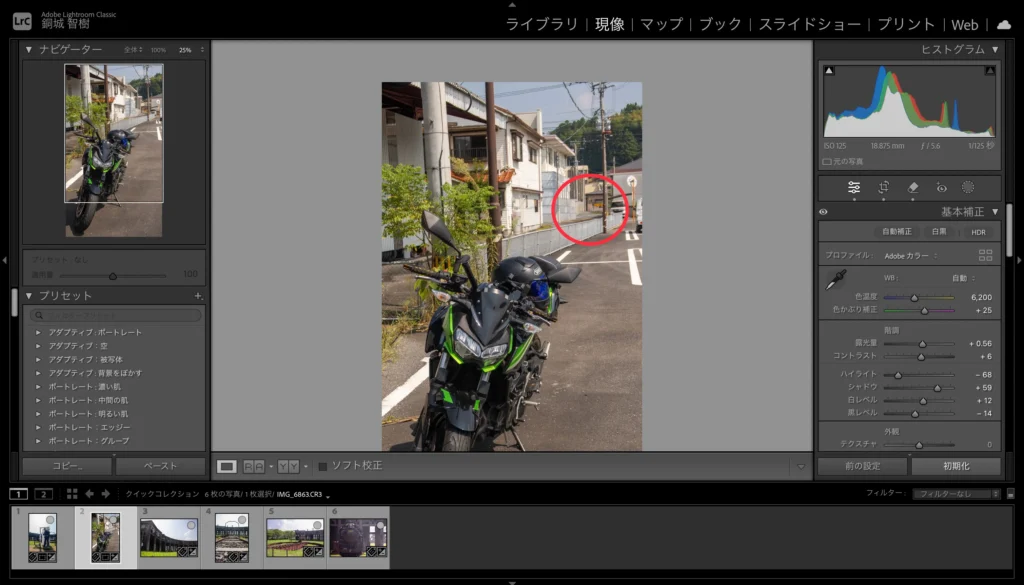Open the Red Eye correction tool
This screenshot has height=585, width=1024.
pyautogui.click(x=940, y=187)
